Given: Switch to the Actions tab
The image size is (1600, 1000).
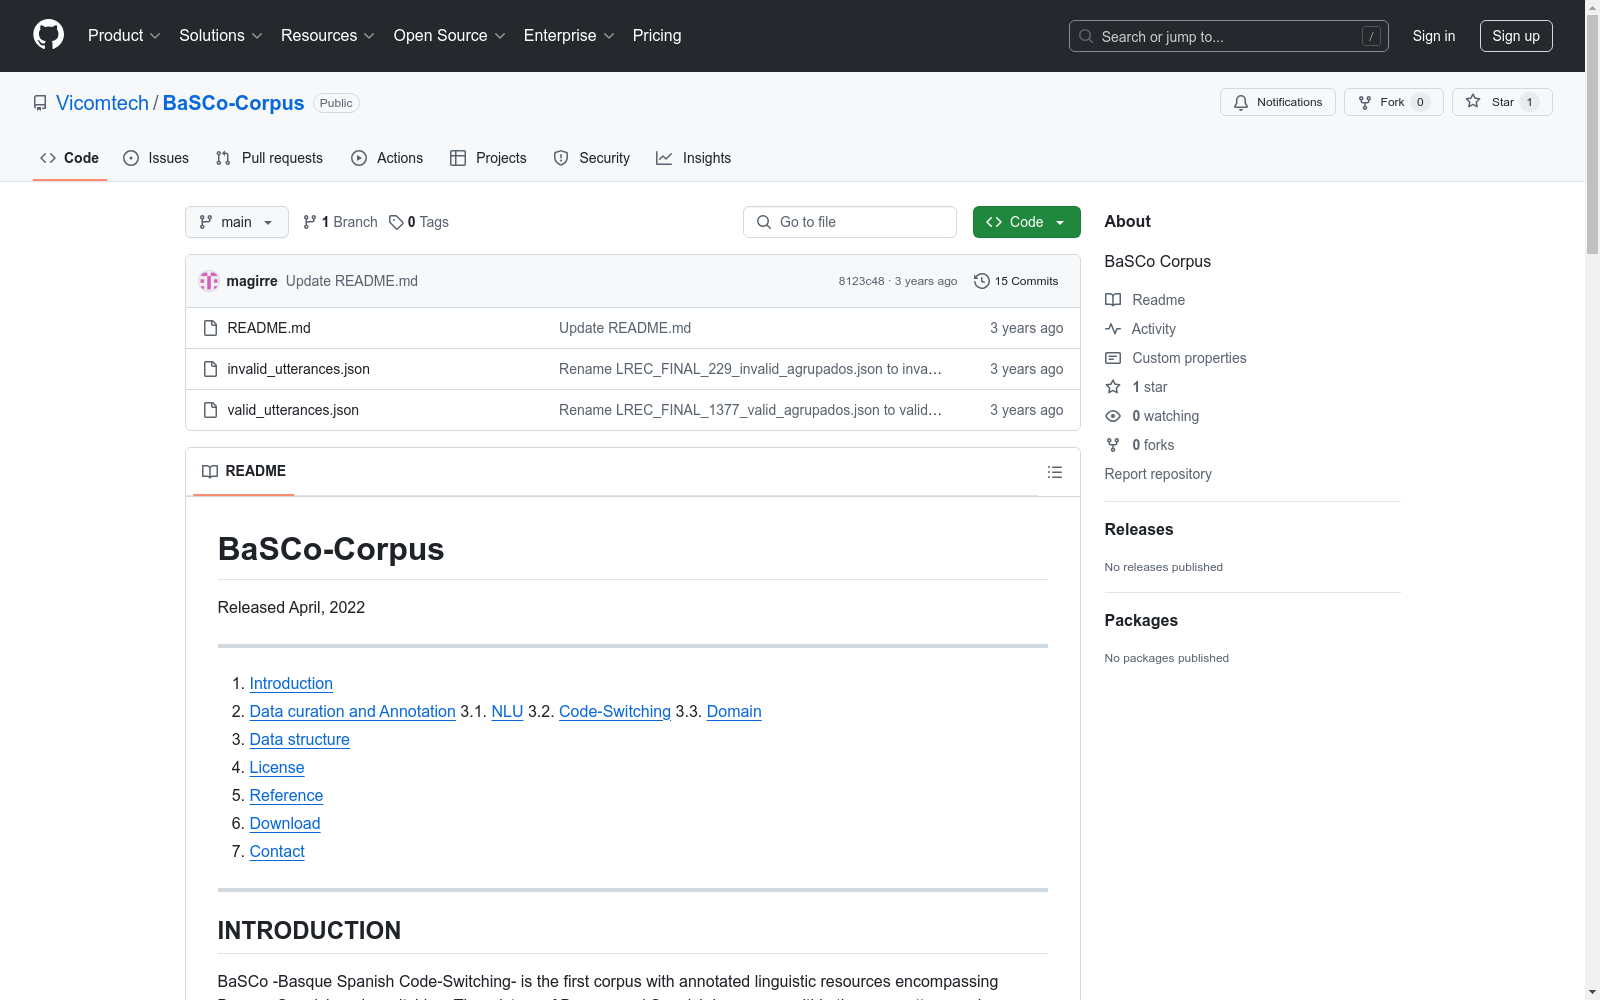Looking at the screenshot, I should click(387, 158).
